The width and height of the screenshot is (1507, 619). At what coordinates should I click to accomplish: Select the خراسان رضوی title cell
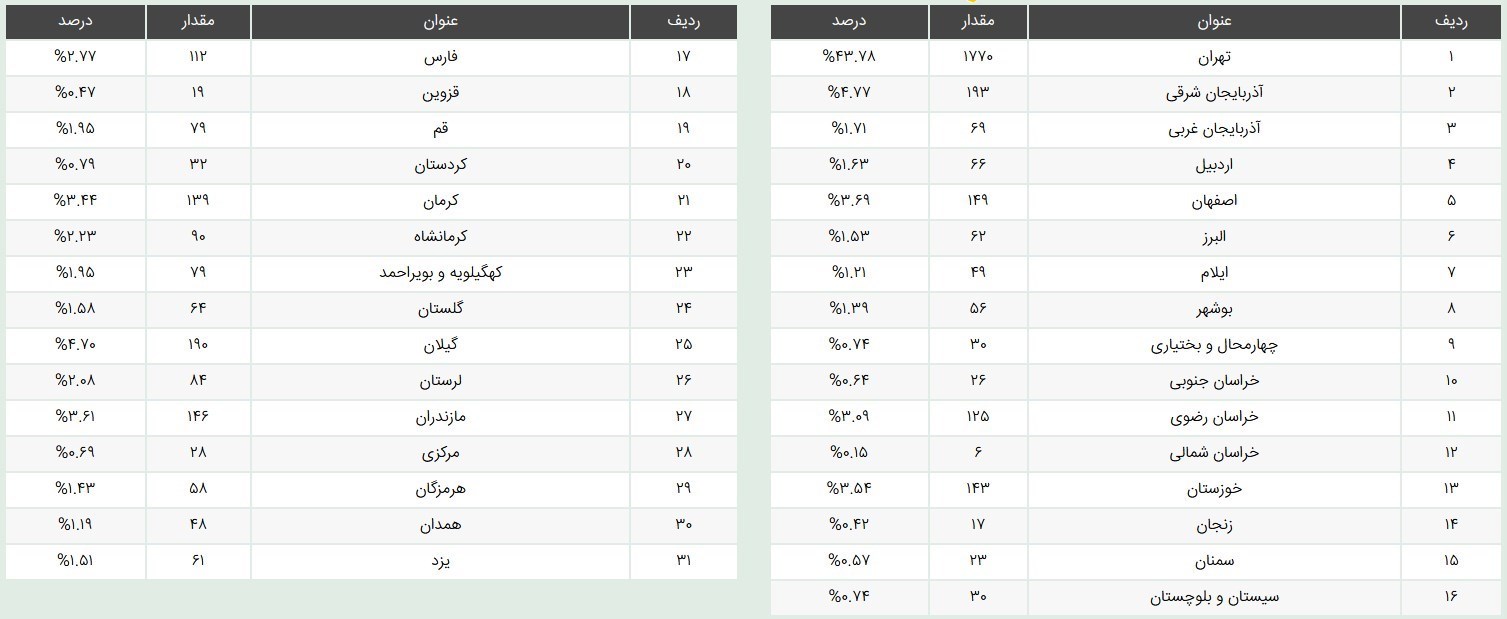[1214, 416]
